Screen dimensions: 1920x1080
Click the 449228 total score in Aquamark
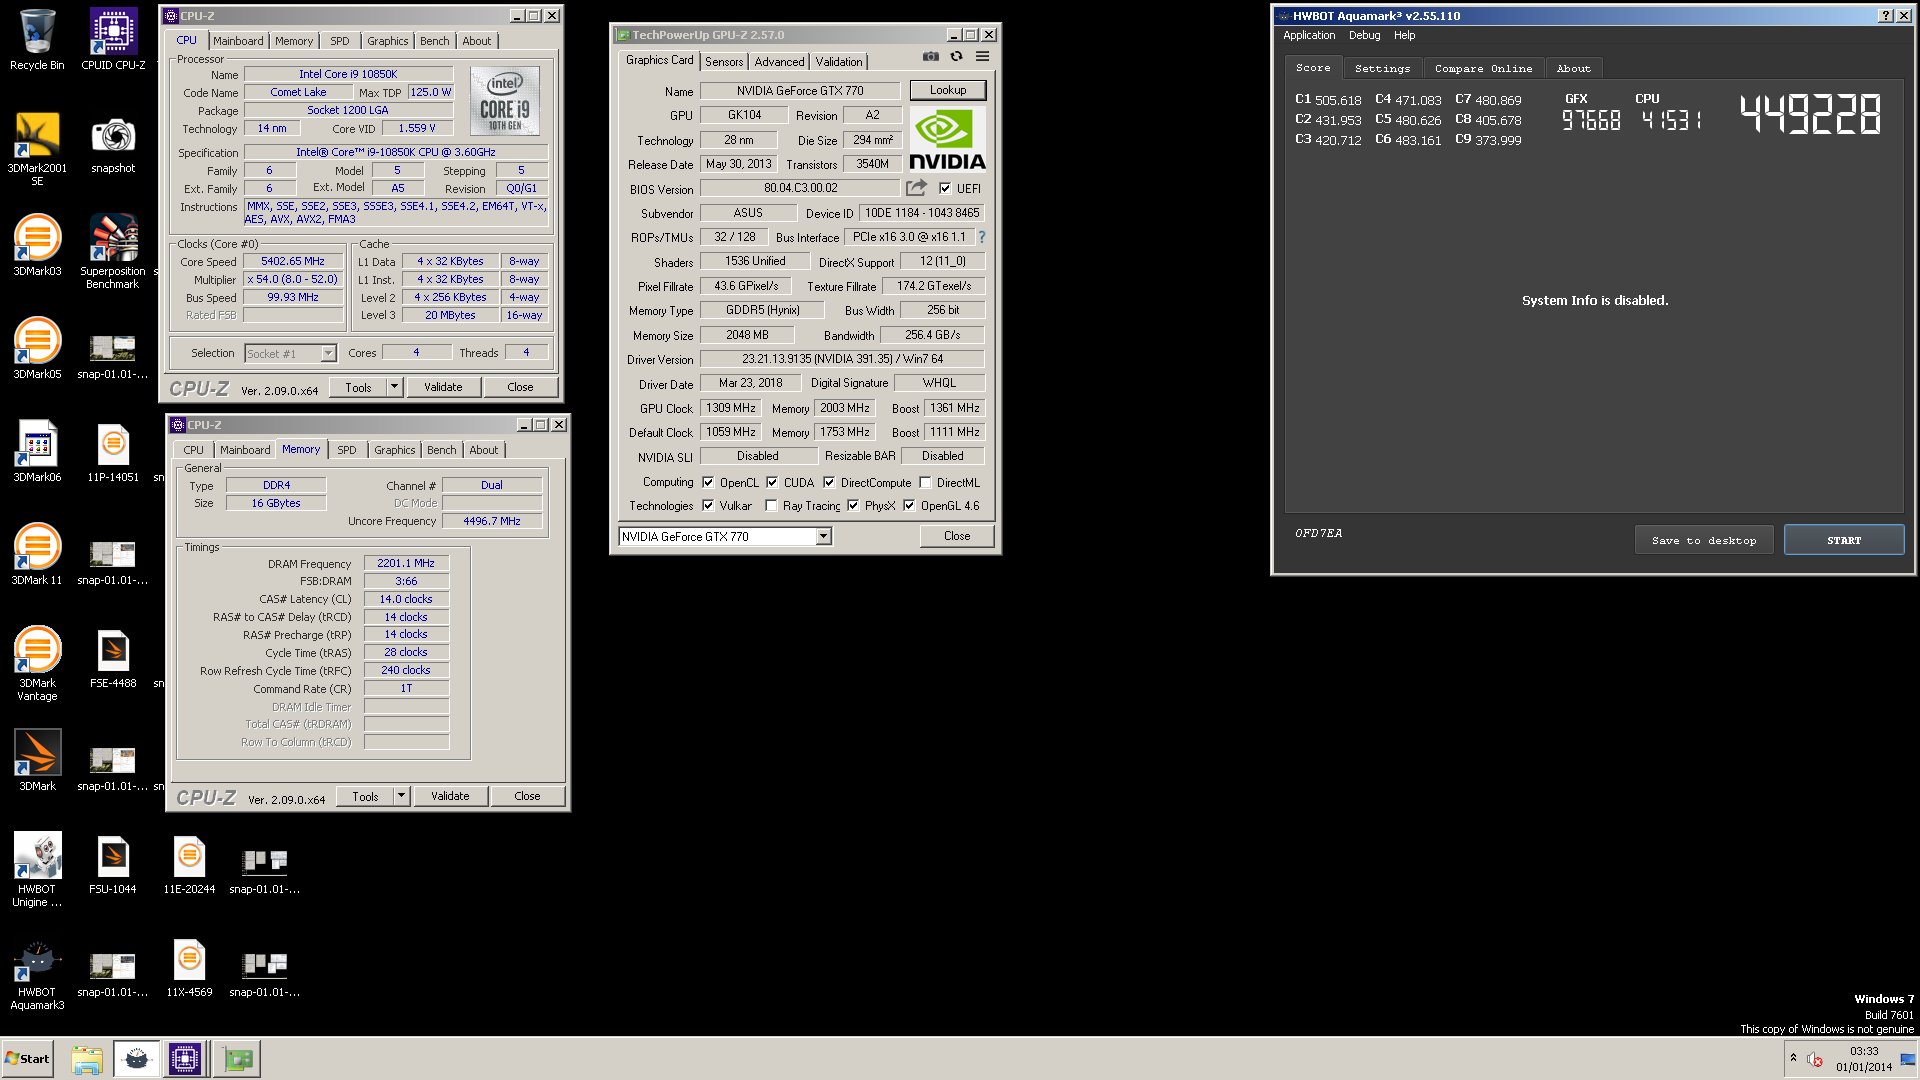point(1810,114)
